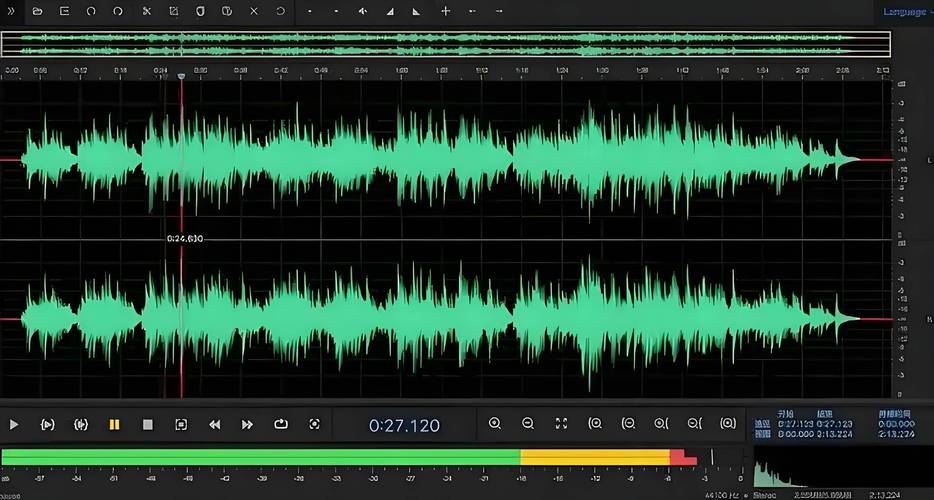Toggle the loop playback button

coord(281,424)
